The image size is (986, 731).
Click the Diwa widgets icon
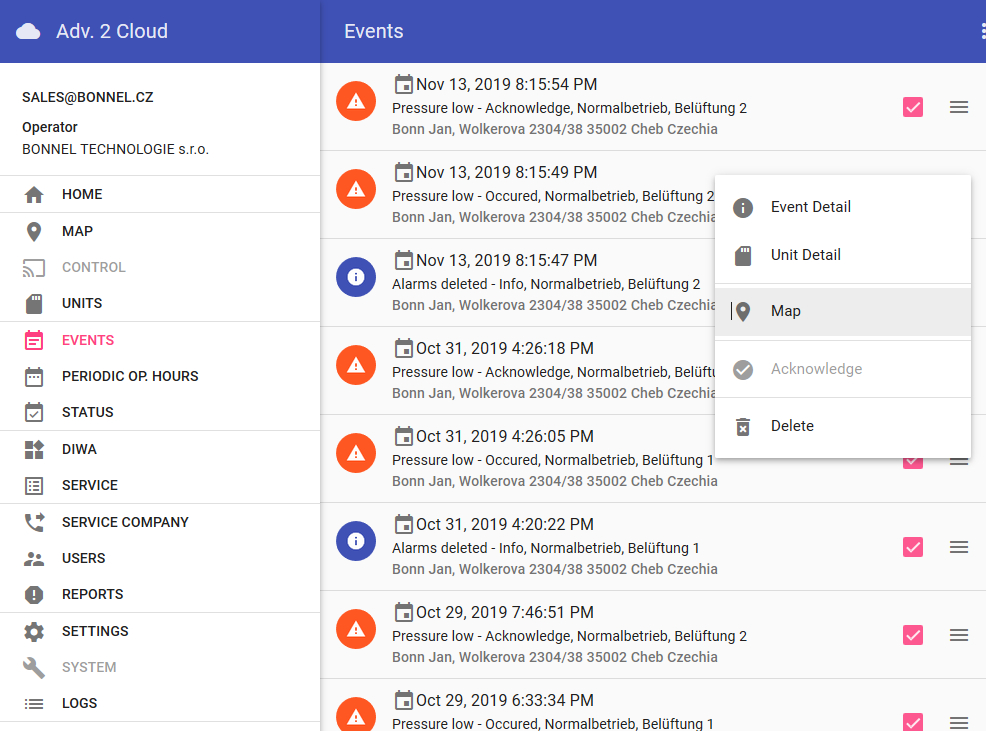coord(34,449)
